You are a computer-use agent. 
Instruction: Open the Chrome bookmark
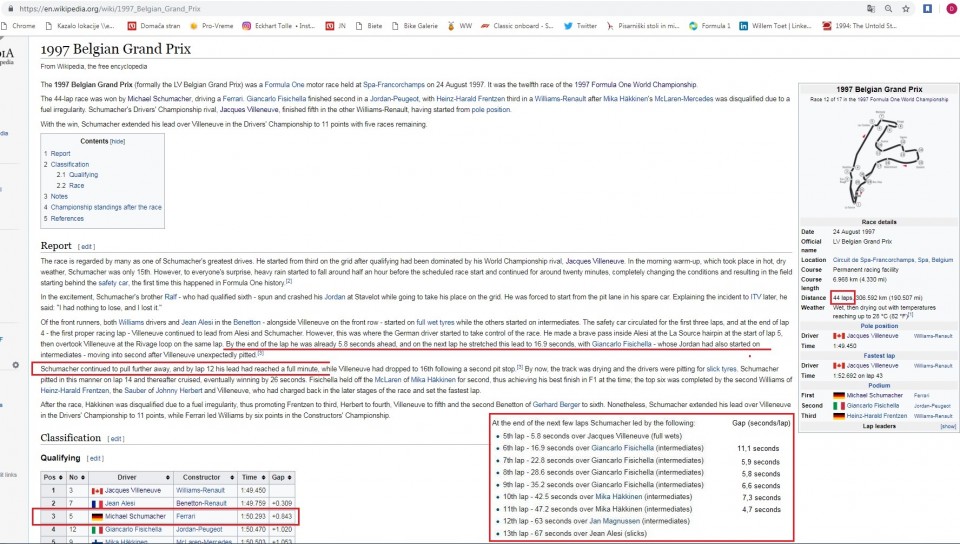click(x=18, y=26)
